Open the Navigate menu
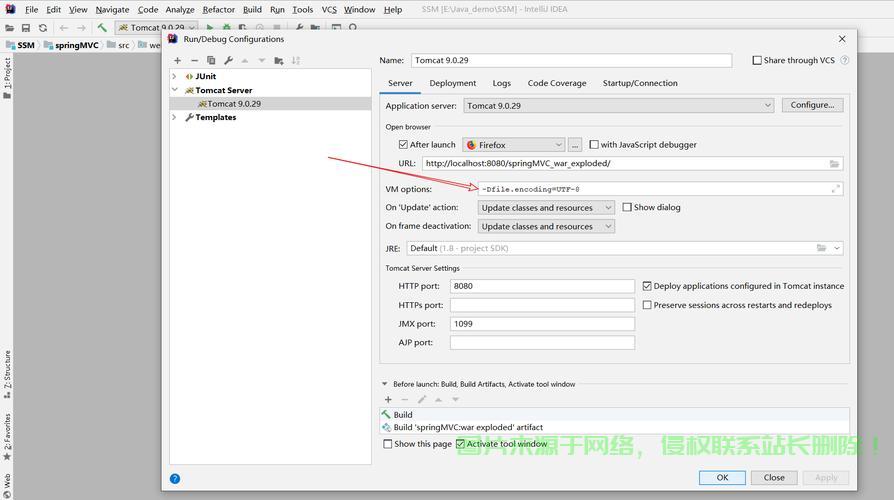This screenshot has height=500, width=894. [x=112, y=10]
